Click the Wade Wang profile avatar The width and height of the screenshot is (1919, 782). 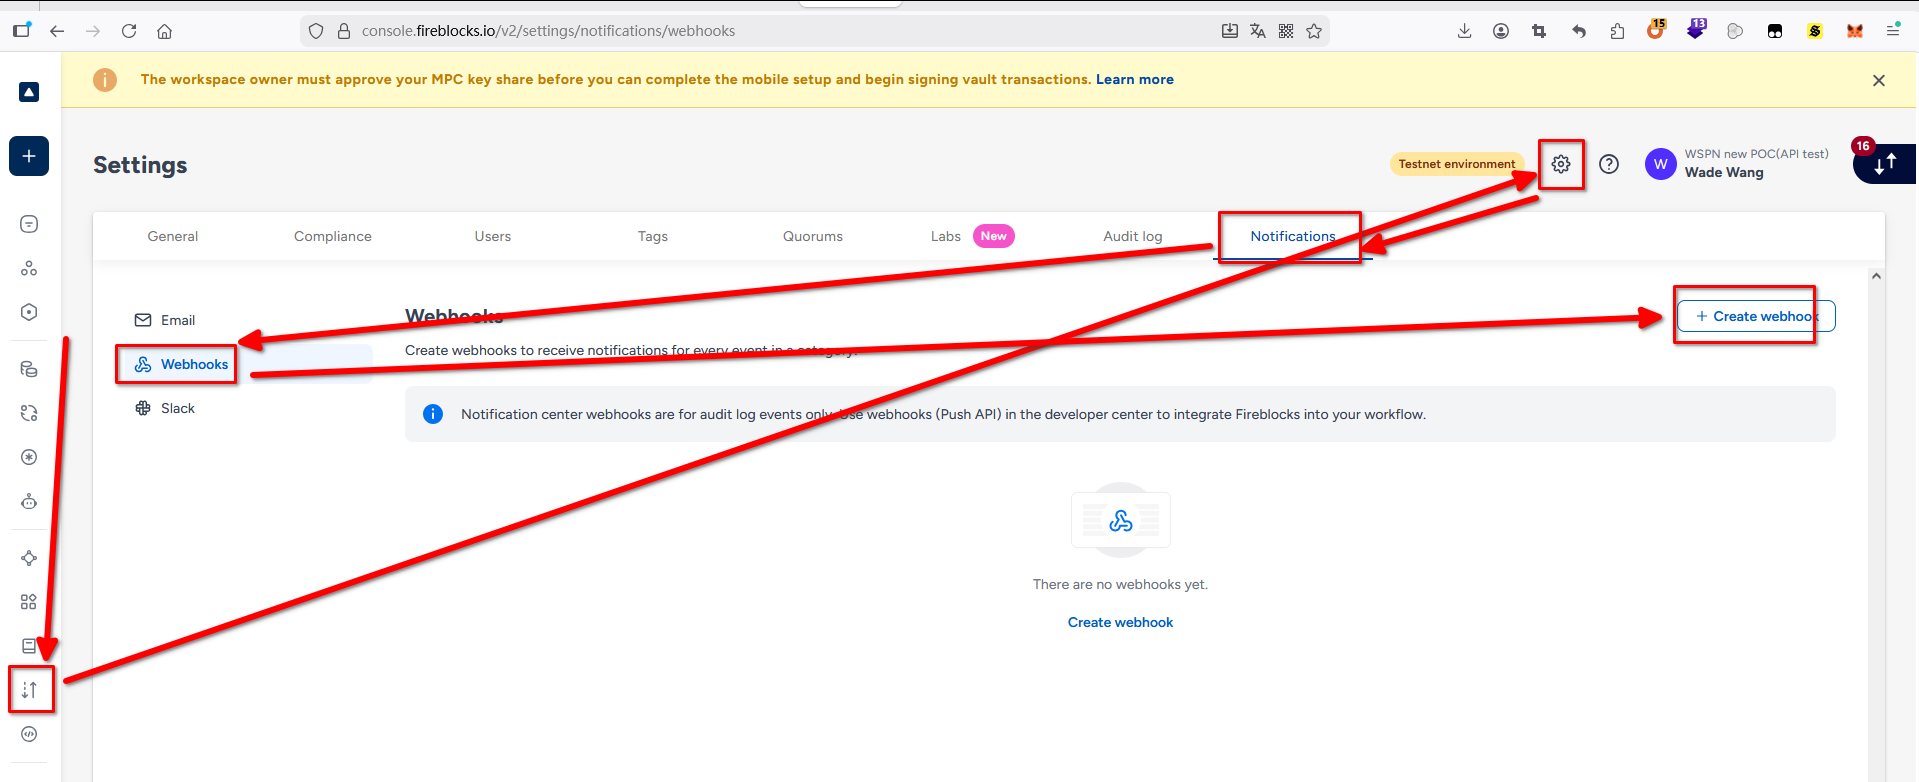(x=1660, y=164)
